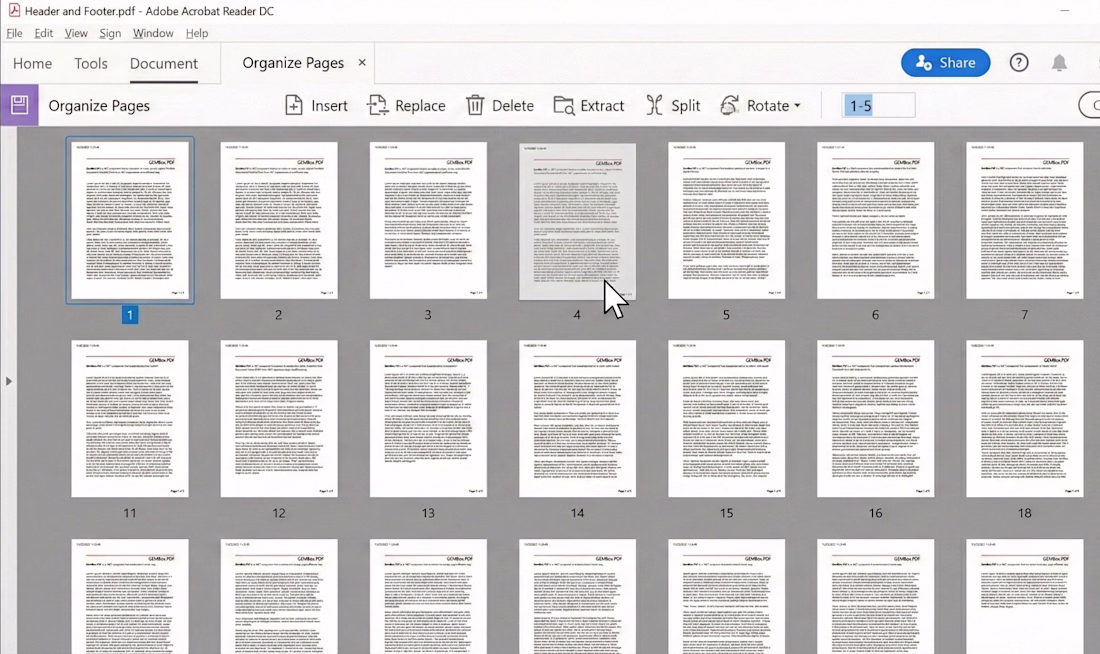The image size is (1100, 654).
Task: Open the View menu
Action: click(76, 33)
